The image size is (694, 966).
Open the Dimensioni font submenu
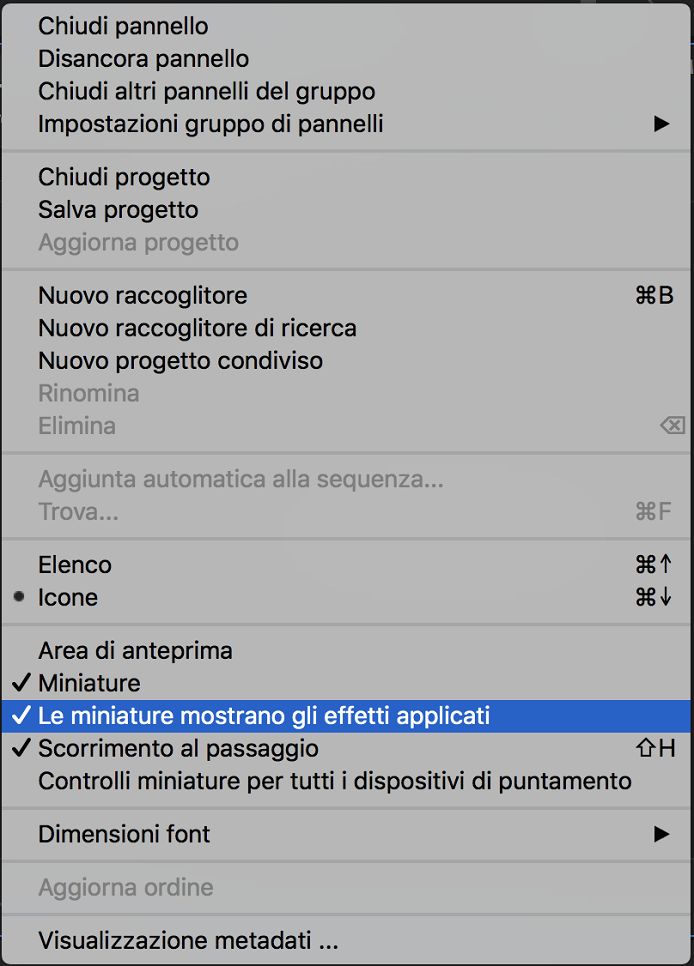pos(124,834)
